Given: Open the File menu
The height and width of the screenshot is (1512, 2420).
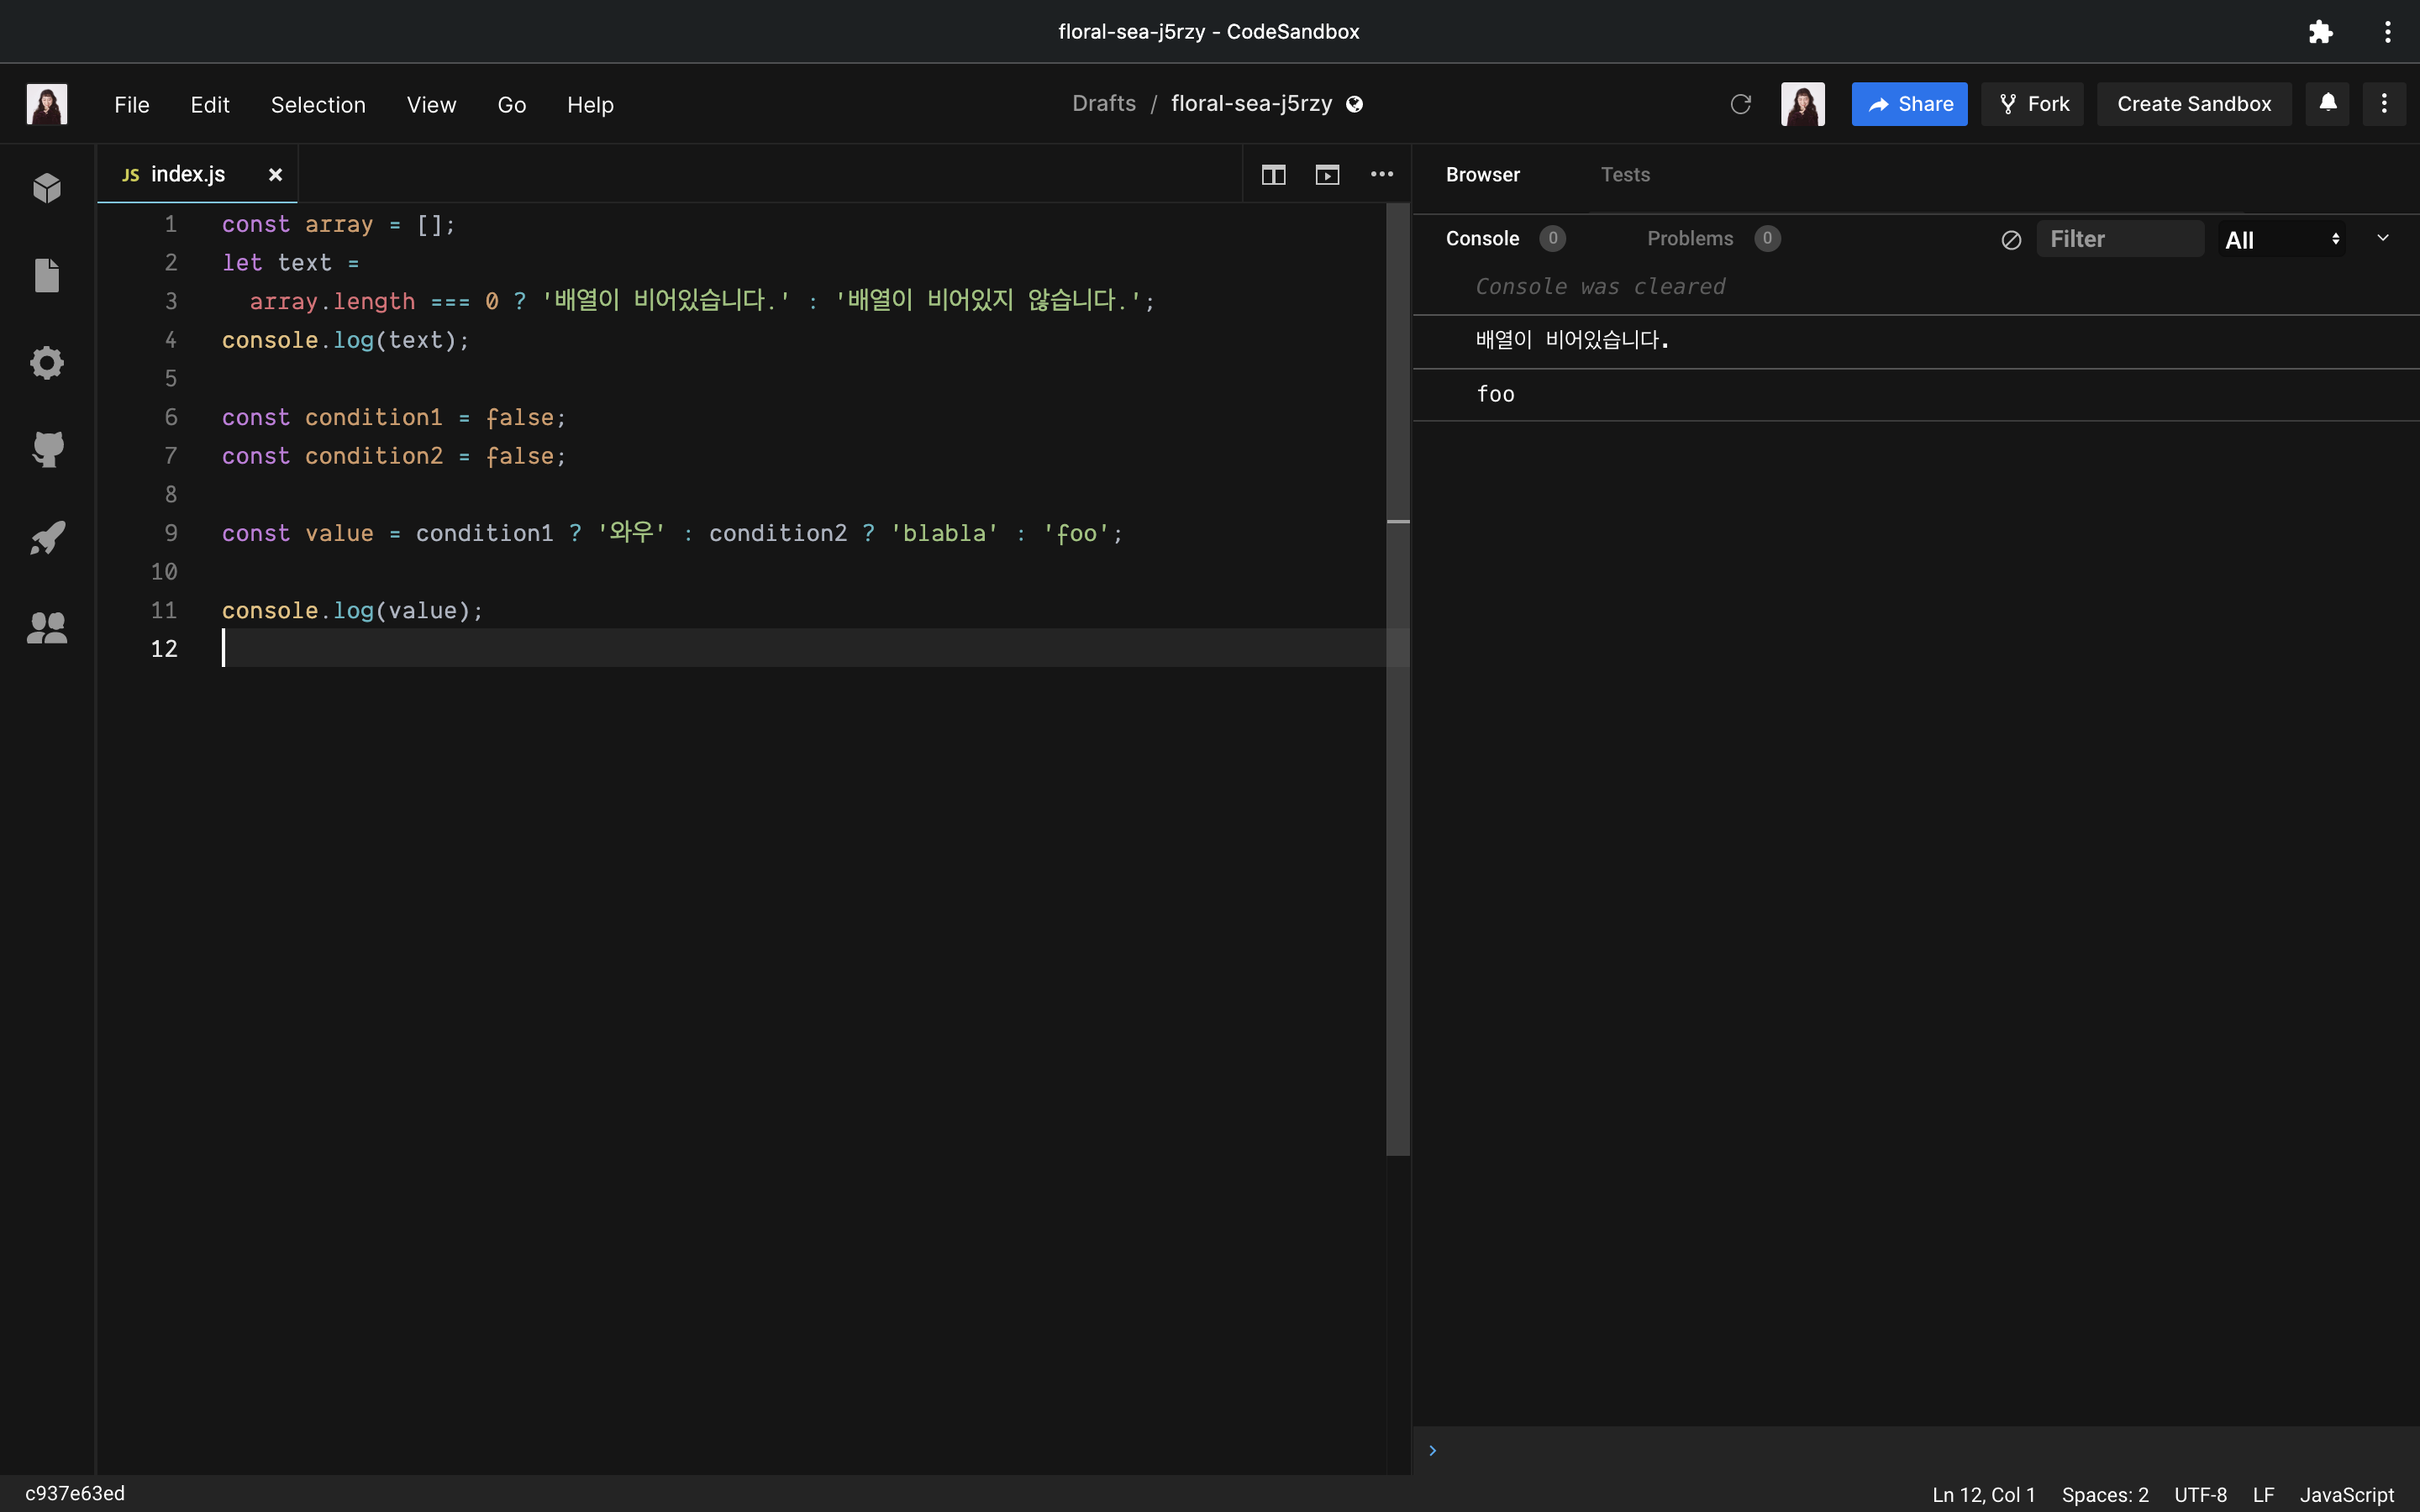Looking at the screenshot, I should [132, 105].
